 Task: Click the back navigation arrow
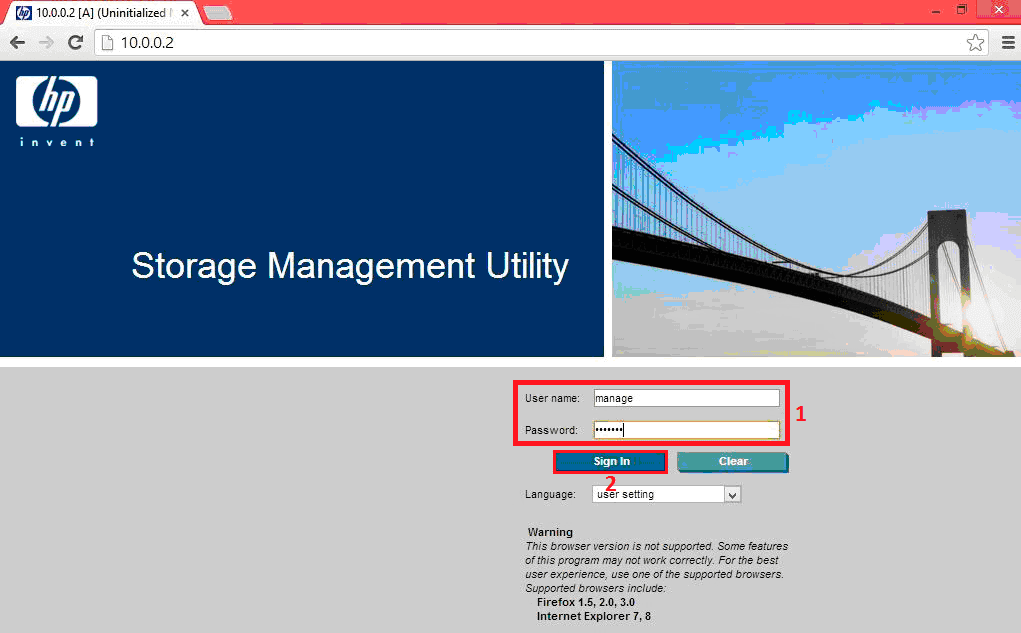(16, 42)
